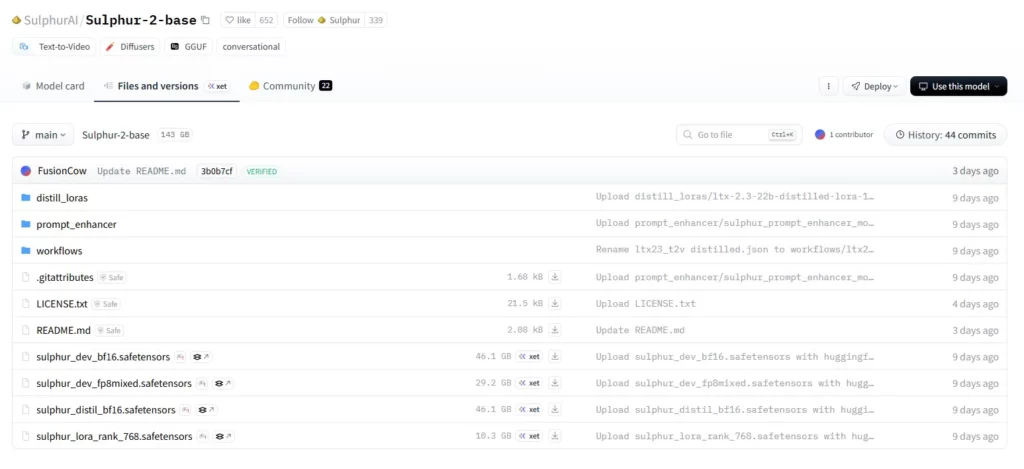1024x469 pixels.
Task: Filter by conversational tag
Action: tap(251, 47)
